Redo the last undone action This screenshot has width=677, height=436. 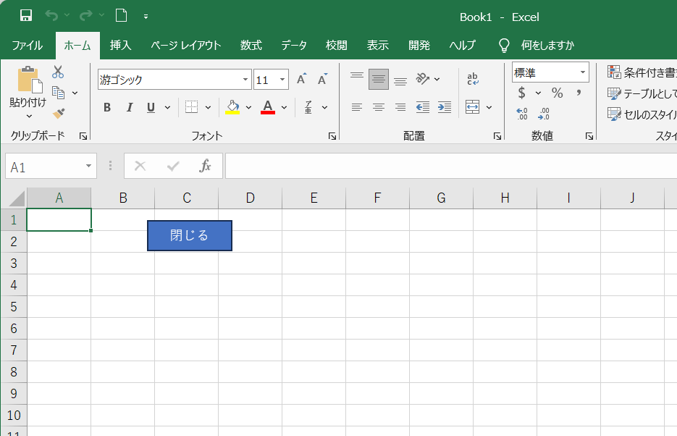(x=86, y=16)
